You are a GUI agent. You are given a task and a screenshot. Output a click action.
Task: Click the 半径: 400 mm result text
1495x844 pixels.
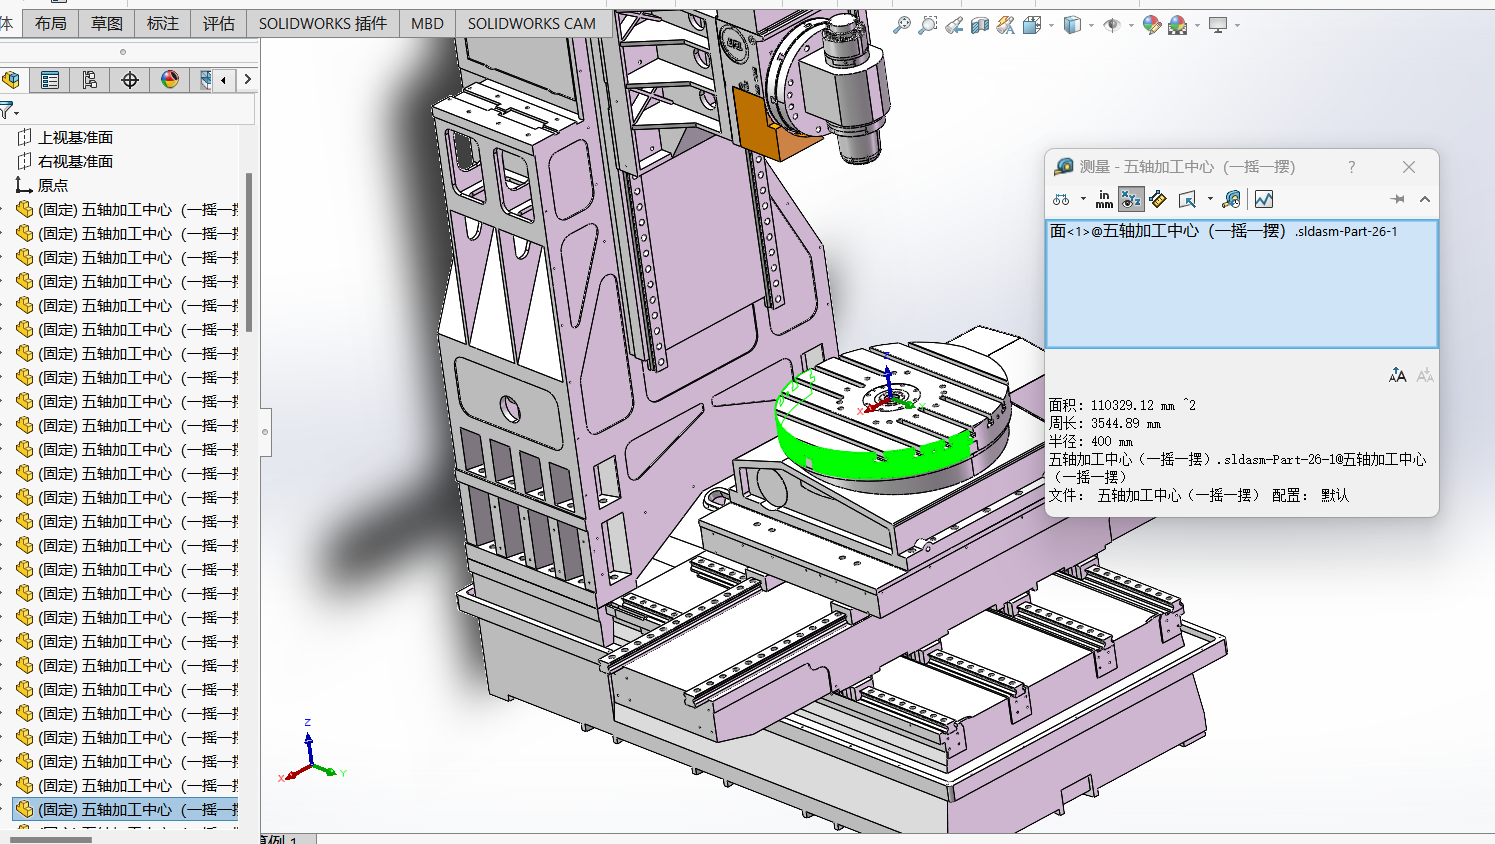tap(1090, 441)
